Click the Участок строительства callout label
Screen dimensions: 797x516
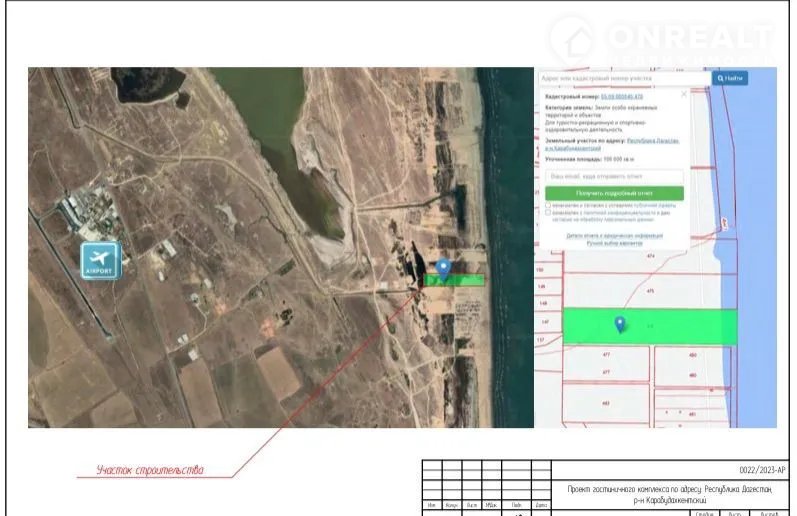tap(149, 470)
